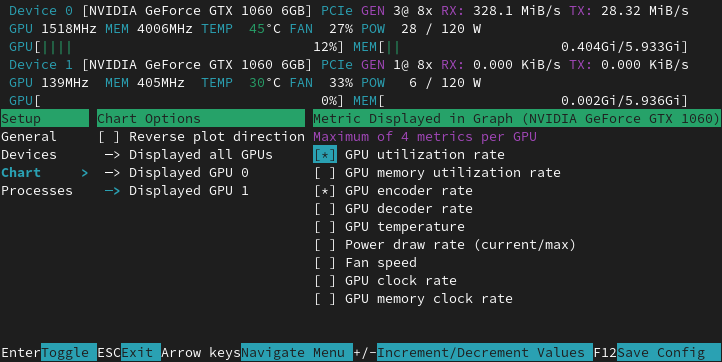Enable GPU memory clock rate metric
Viewport: 722px width, 362px height.
tap(325, 298)
